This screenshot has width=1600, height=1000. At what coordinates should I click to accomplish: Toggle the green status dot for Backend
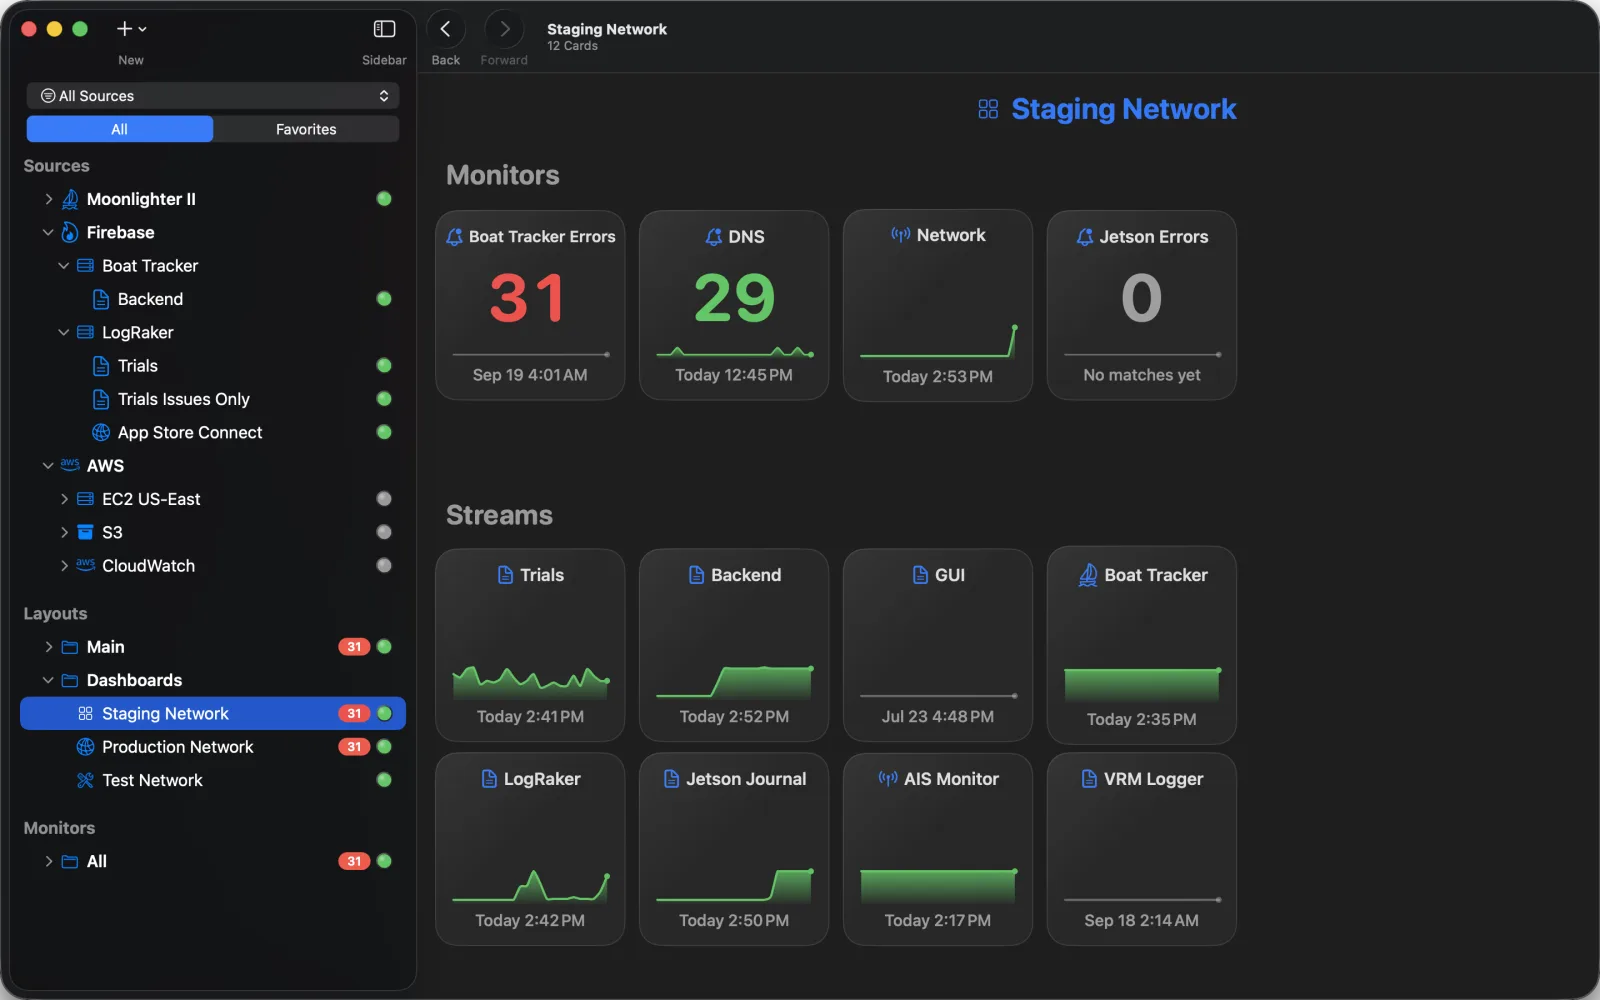click(x=384, y=299)
